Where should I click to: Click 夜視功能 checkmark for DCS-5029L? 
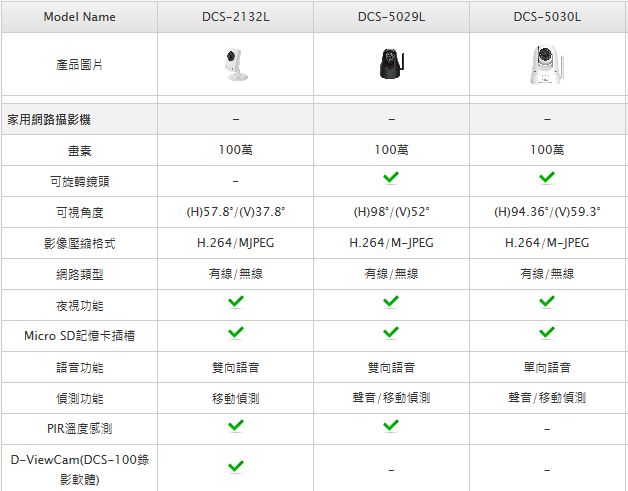(x=391, y=301)
